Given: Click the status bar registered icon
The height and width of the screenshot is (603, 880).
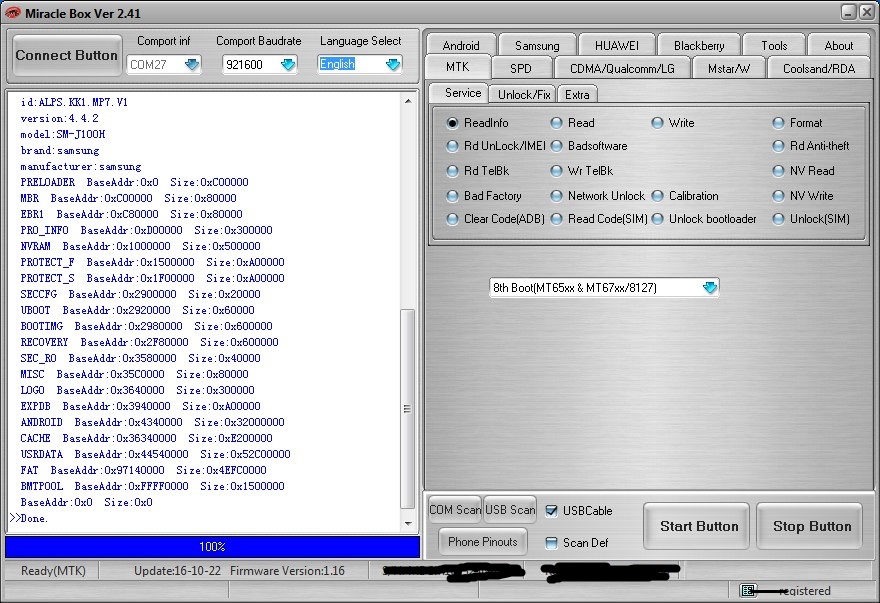Looking at the screenshot, I should click(x=748, y=590).
